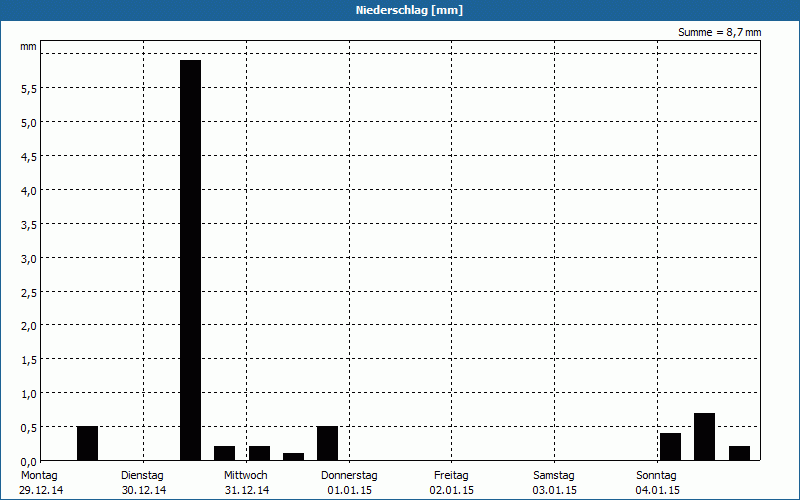Image resolution: width=800 pixels, height=500 pixels.
Task: Select the 'Samstag' day label
Action: pos(554,476)
